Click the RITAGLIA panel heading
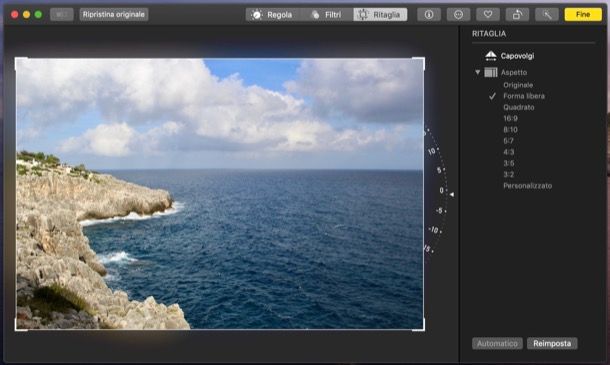 pyautogui.click(x=489, y=34)
